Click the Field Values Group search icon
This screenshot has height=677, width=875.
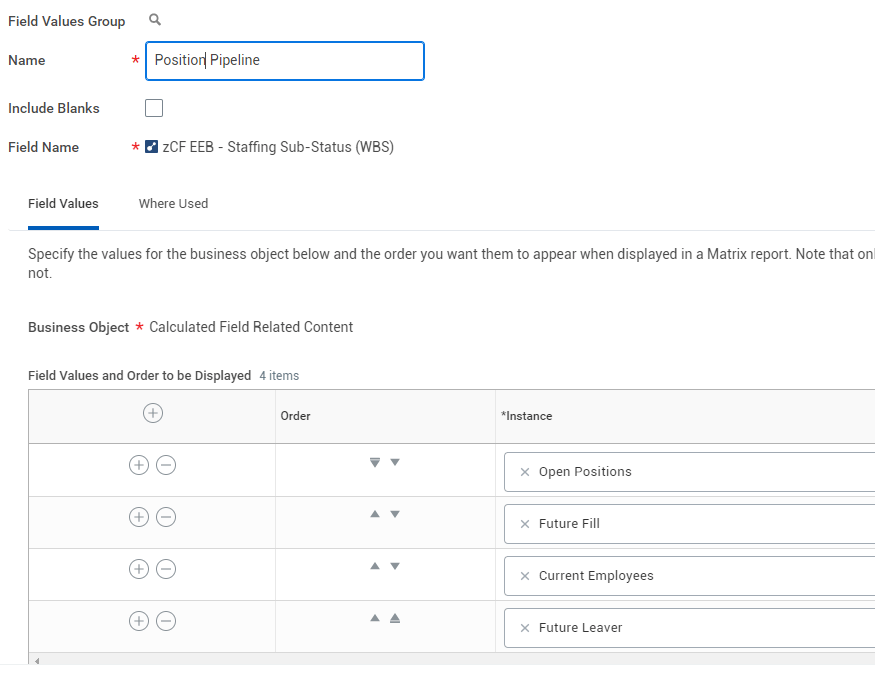pos(154,20)
